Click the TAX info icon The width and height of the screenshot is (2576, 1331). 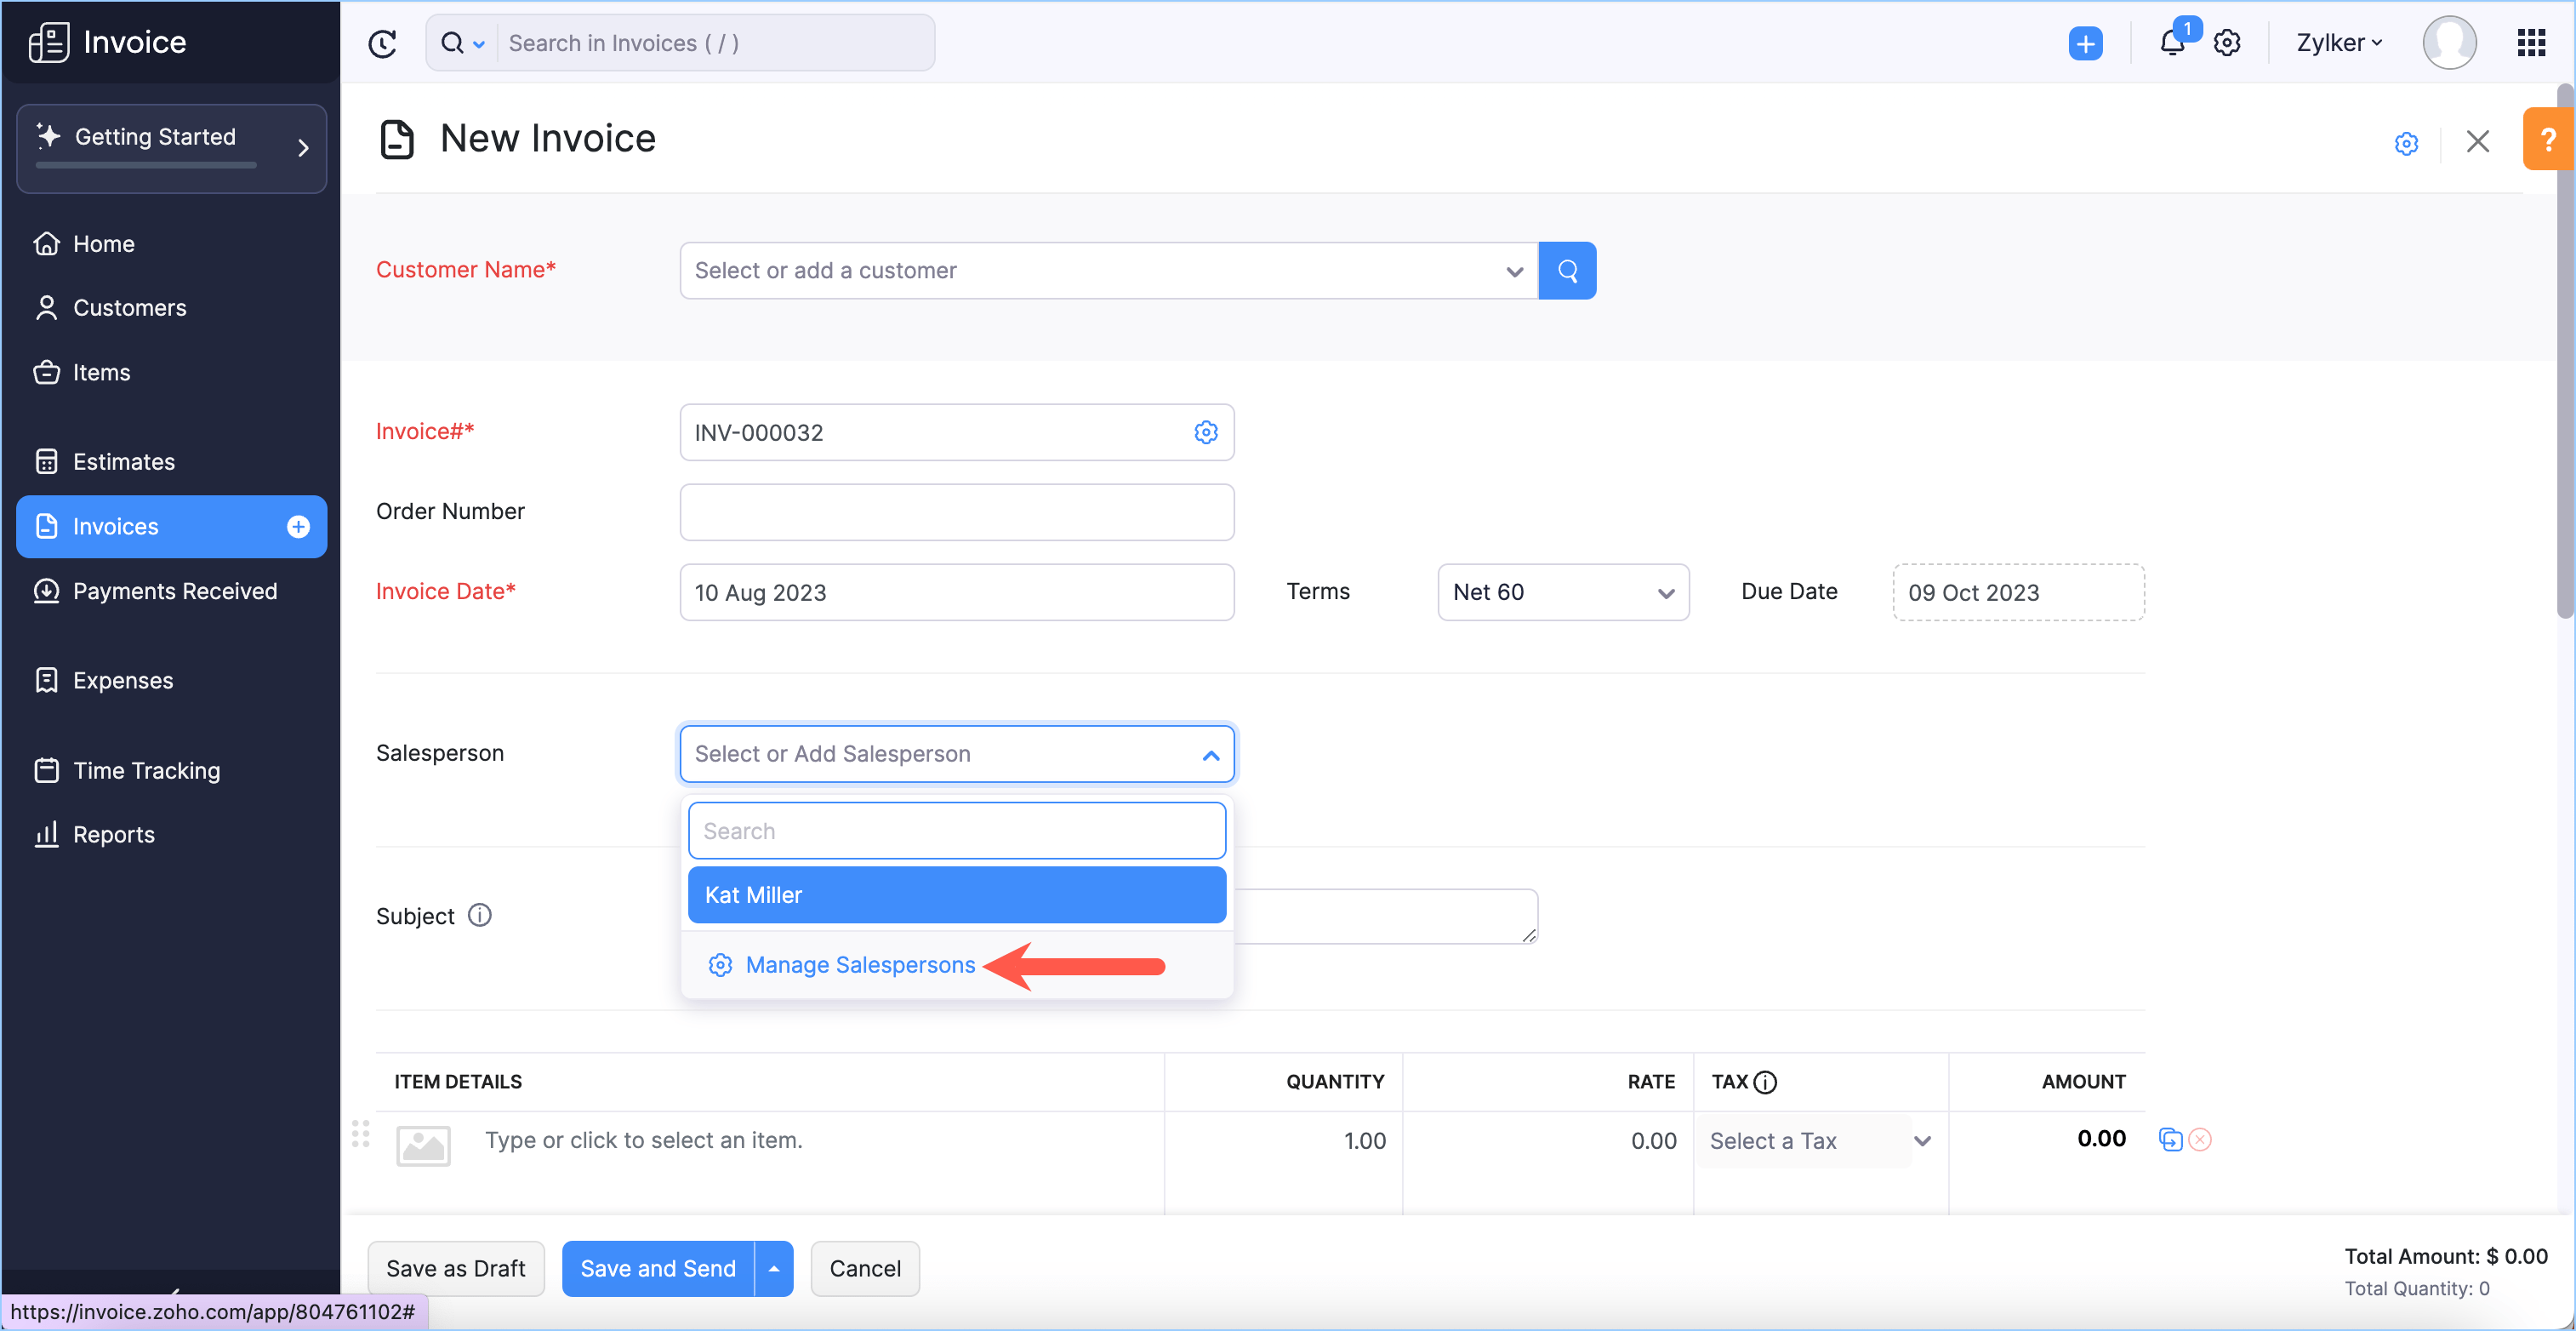1766,1082
